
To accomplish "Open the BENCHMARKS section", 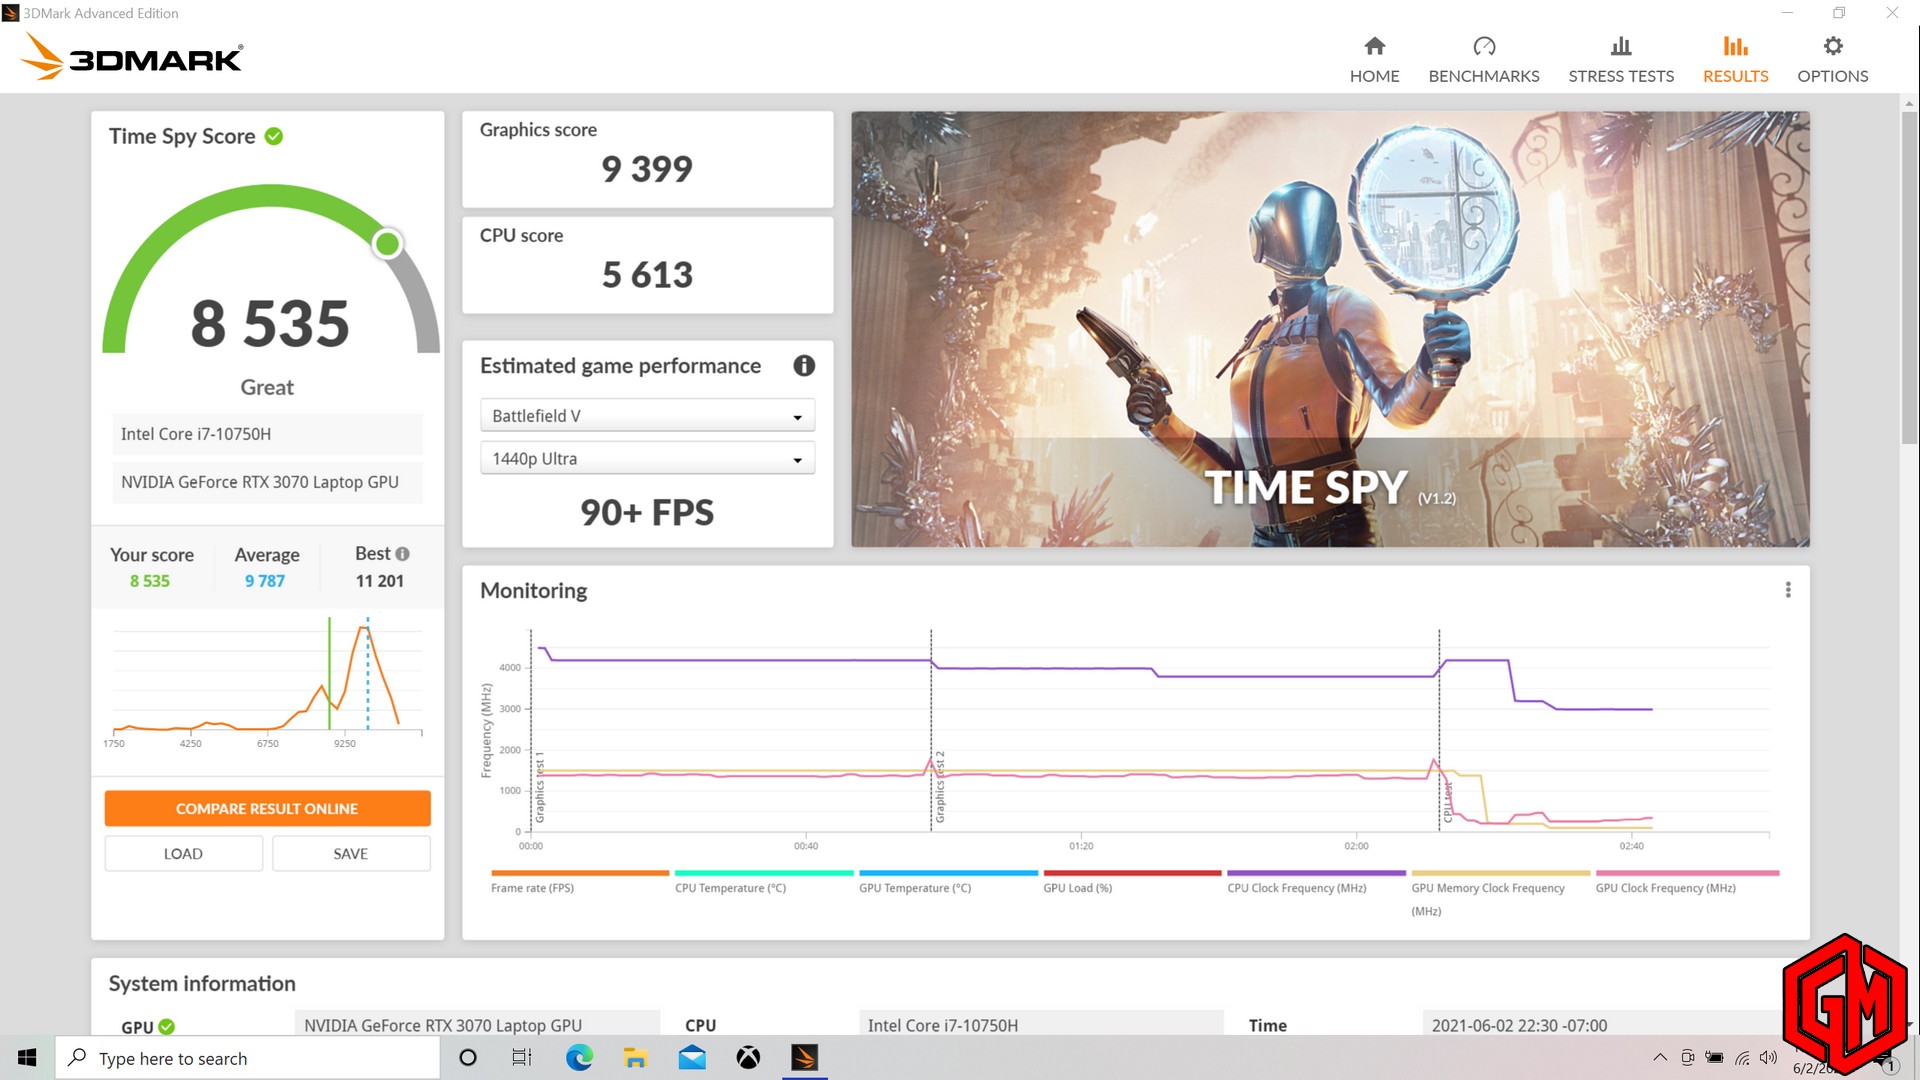I will point(1483,60).
